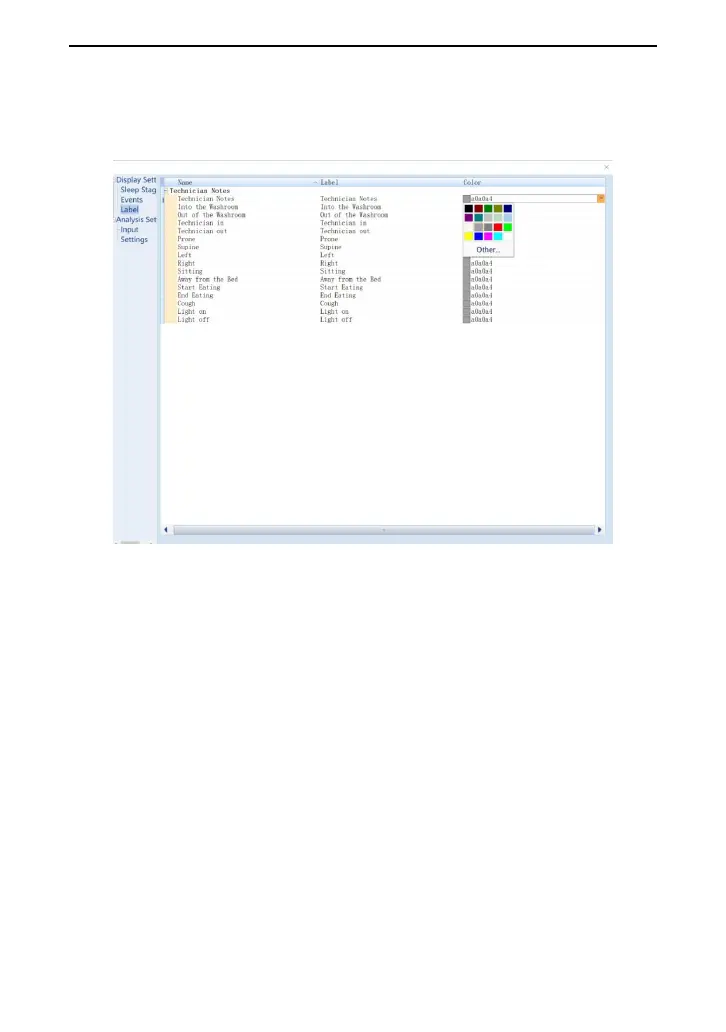Click the gray color swatch for Start Eating

(467, 288)
